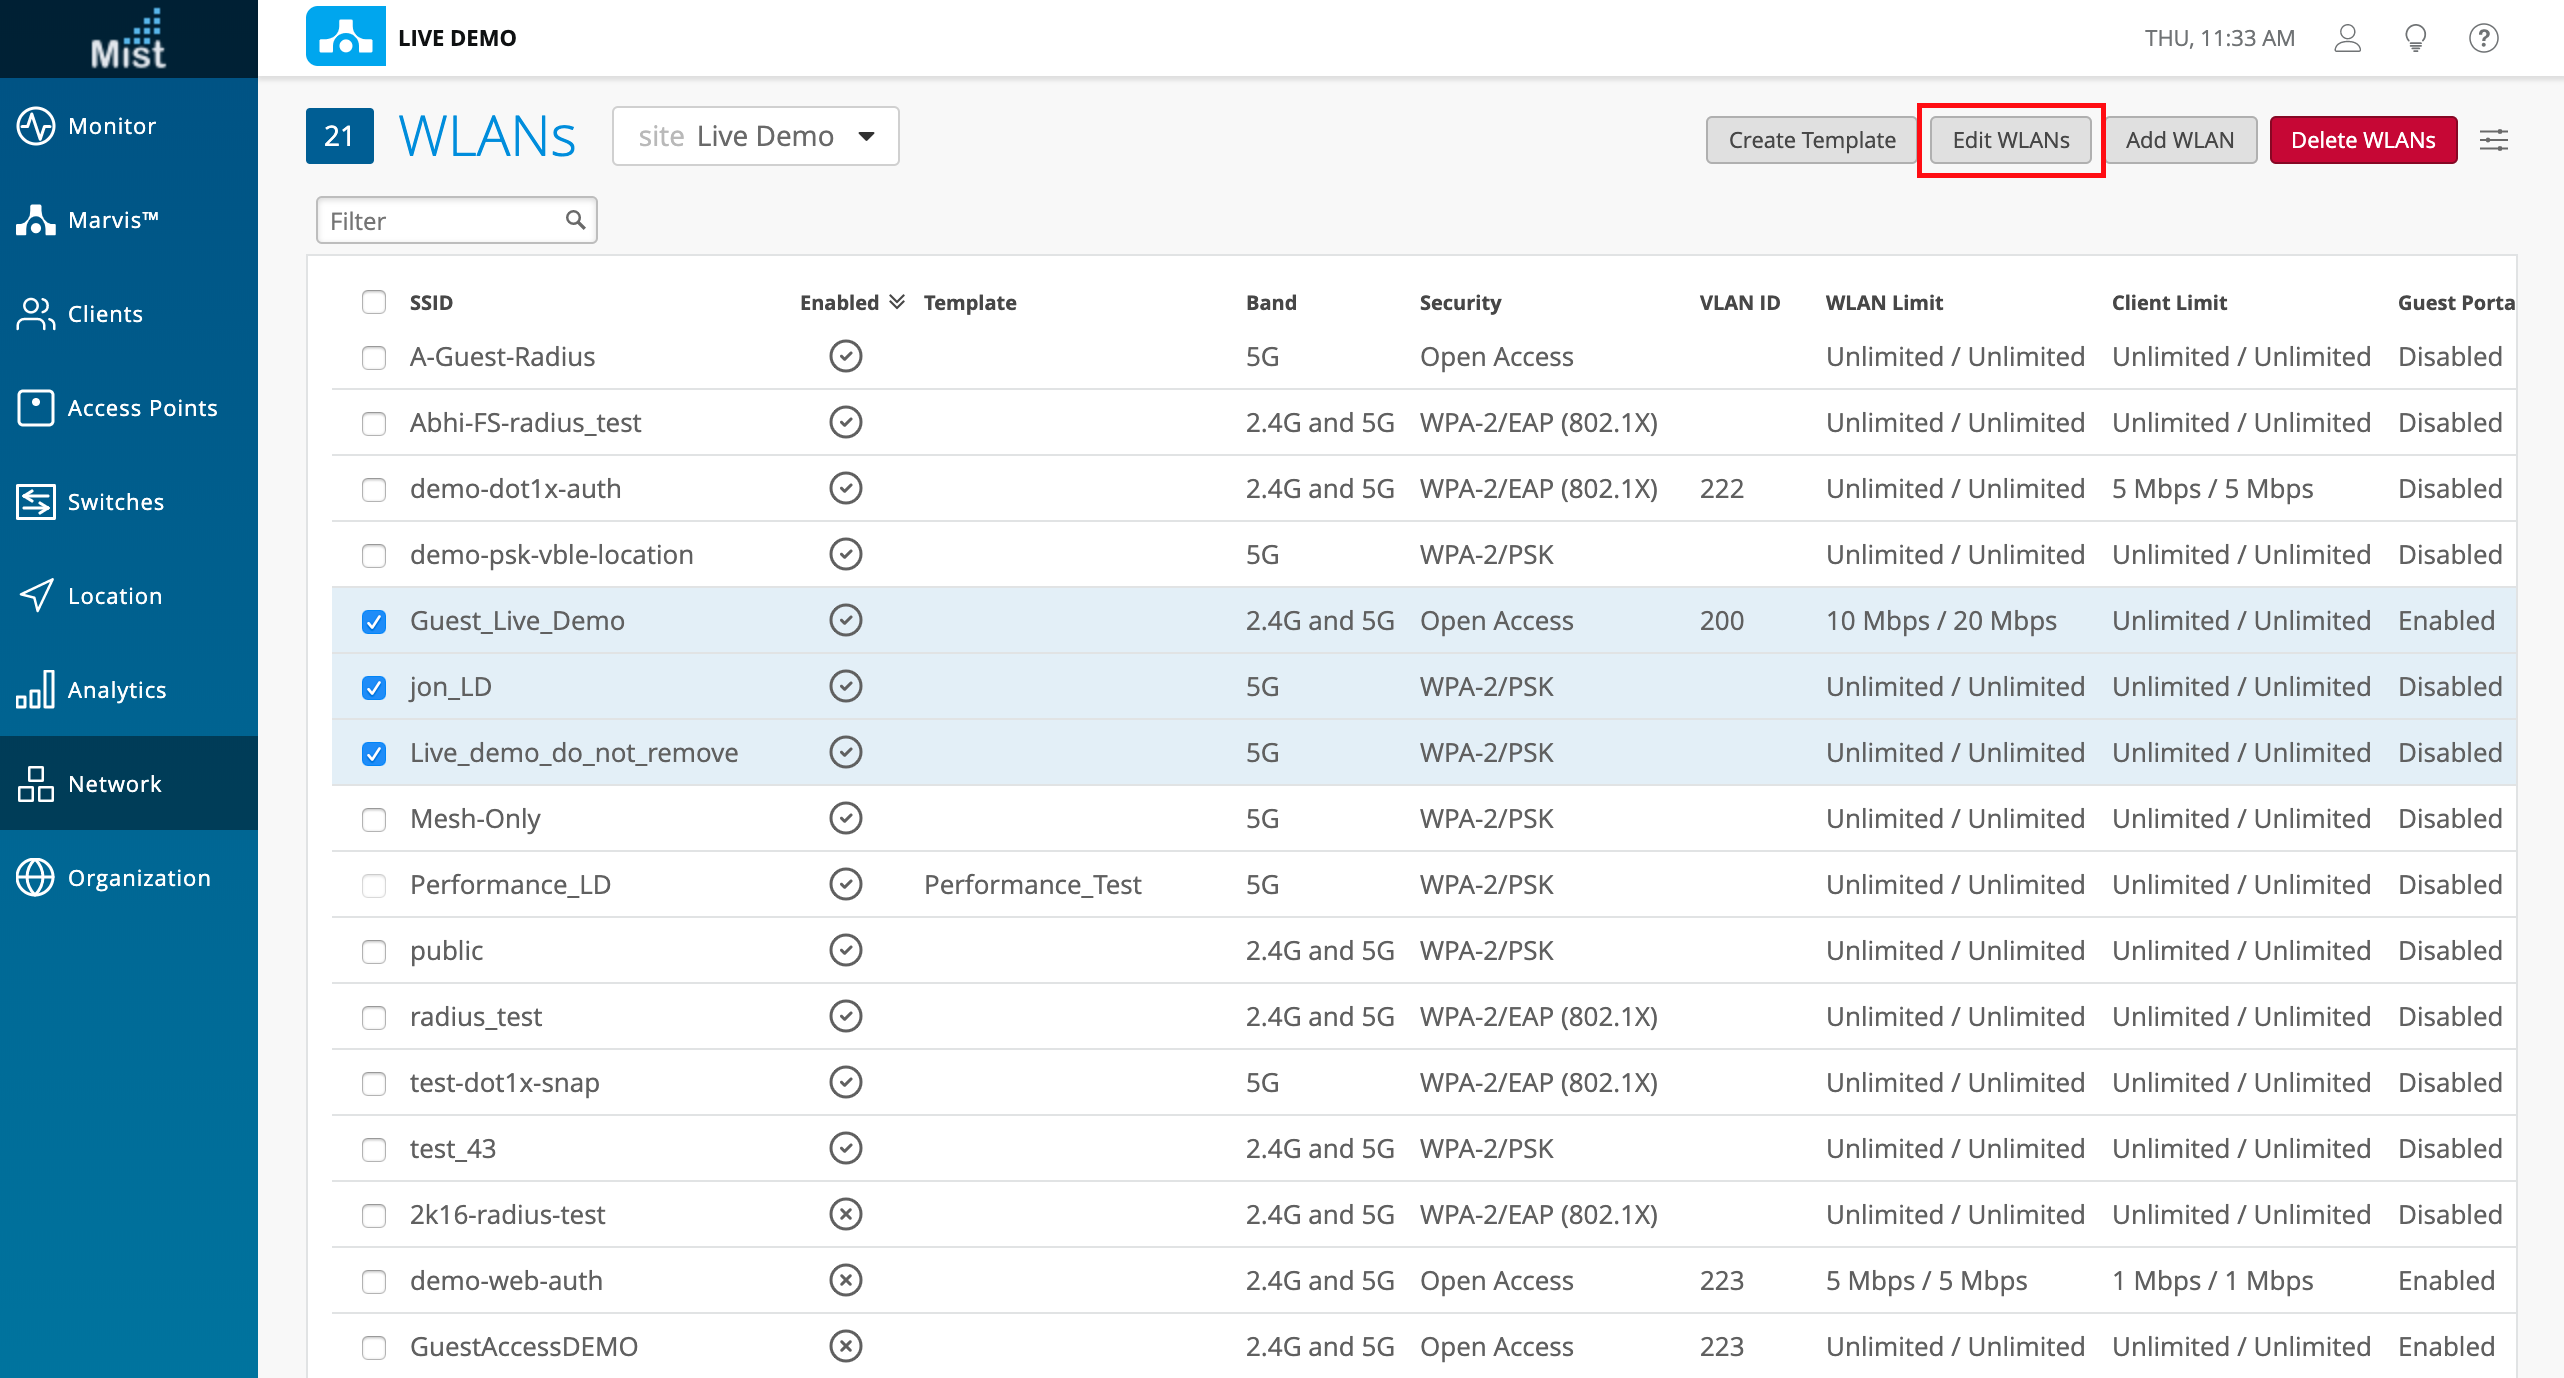Viewport: 2564px width, 1378px height.
Task: Select the Mesh-Only row checkbox
Action: click(x=374, y=820)
